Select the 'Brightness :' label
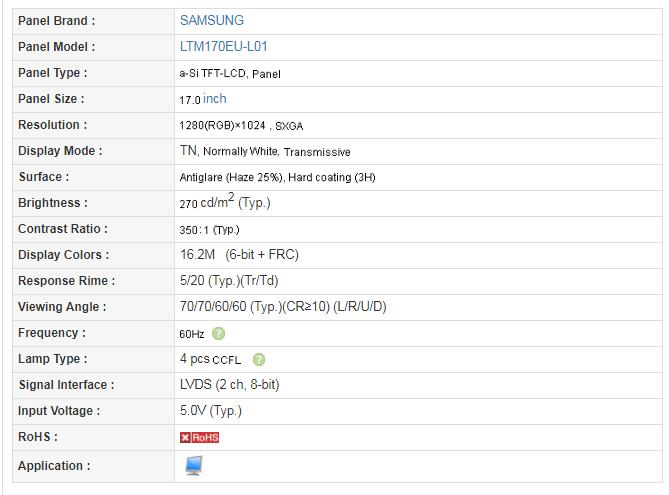 [x=53, y=203]
